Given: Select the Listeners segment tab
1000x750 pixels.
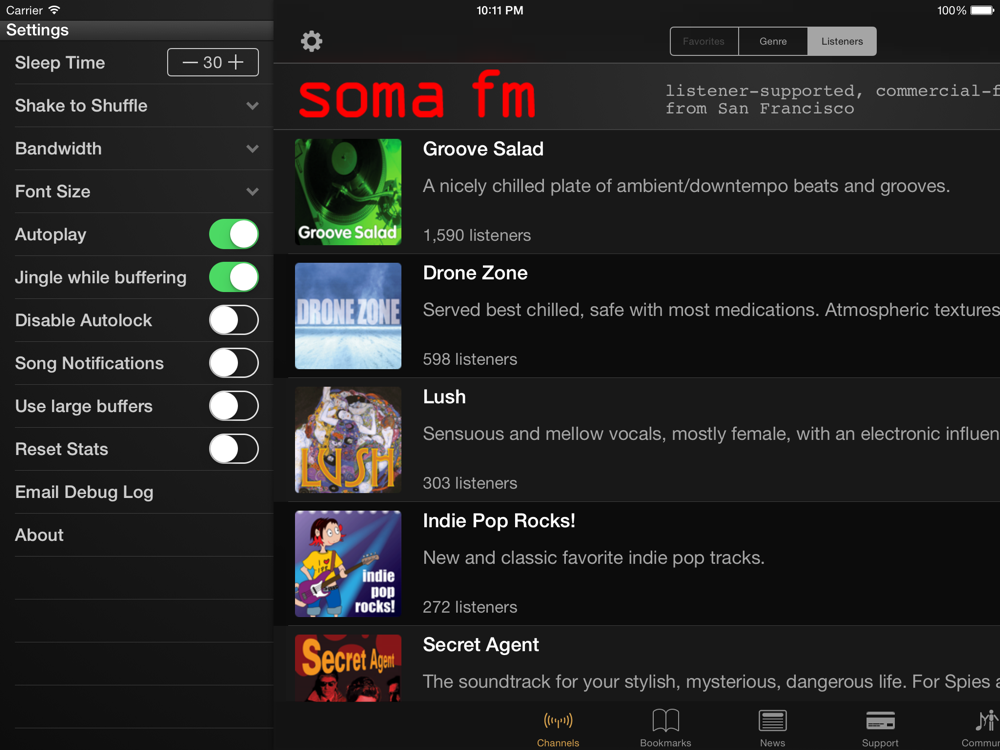Looking at the screenshot, I should coord(842,41).
